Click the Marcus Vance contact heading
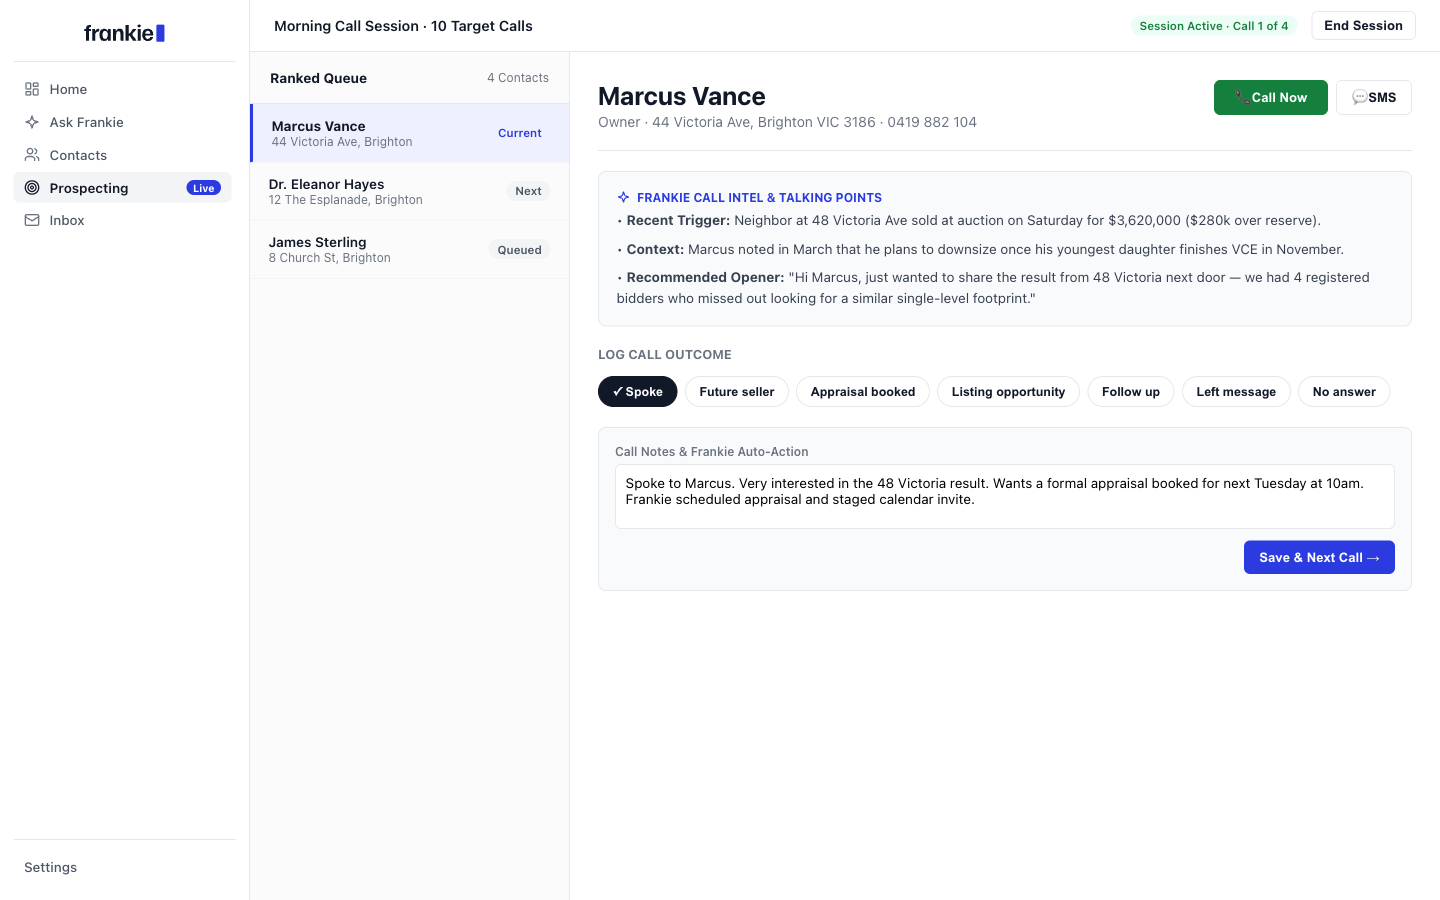This screenshot has width=1440, height=900. pos(682,96)
